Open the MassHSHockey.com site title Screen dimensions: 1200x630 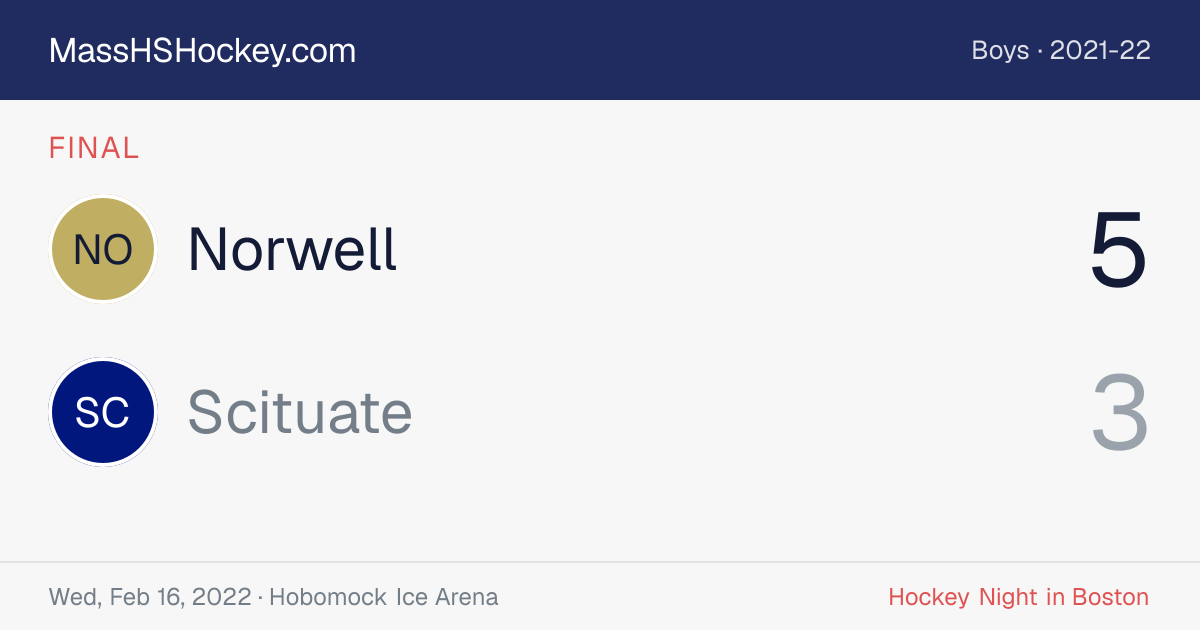coord(202,51)
